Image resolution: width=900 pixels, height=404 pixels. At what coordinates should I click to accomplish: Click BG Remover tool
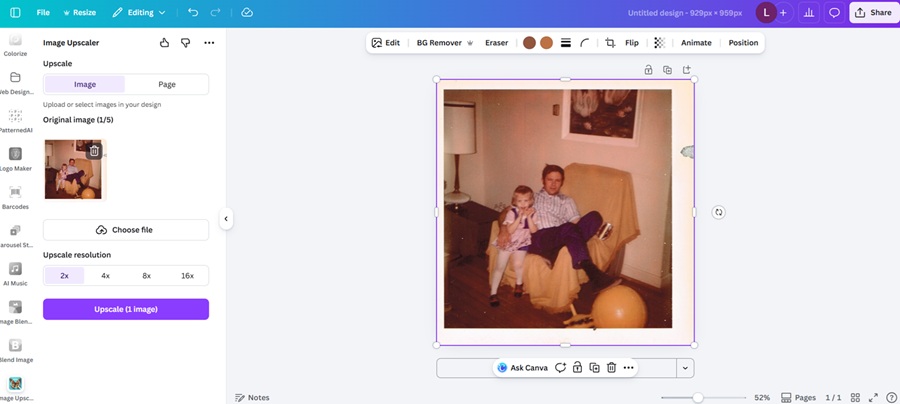coord(445,42)
